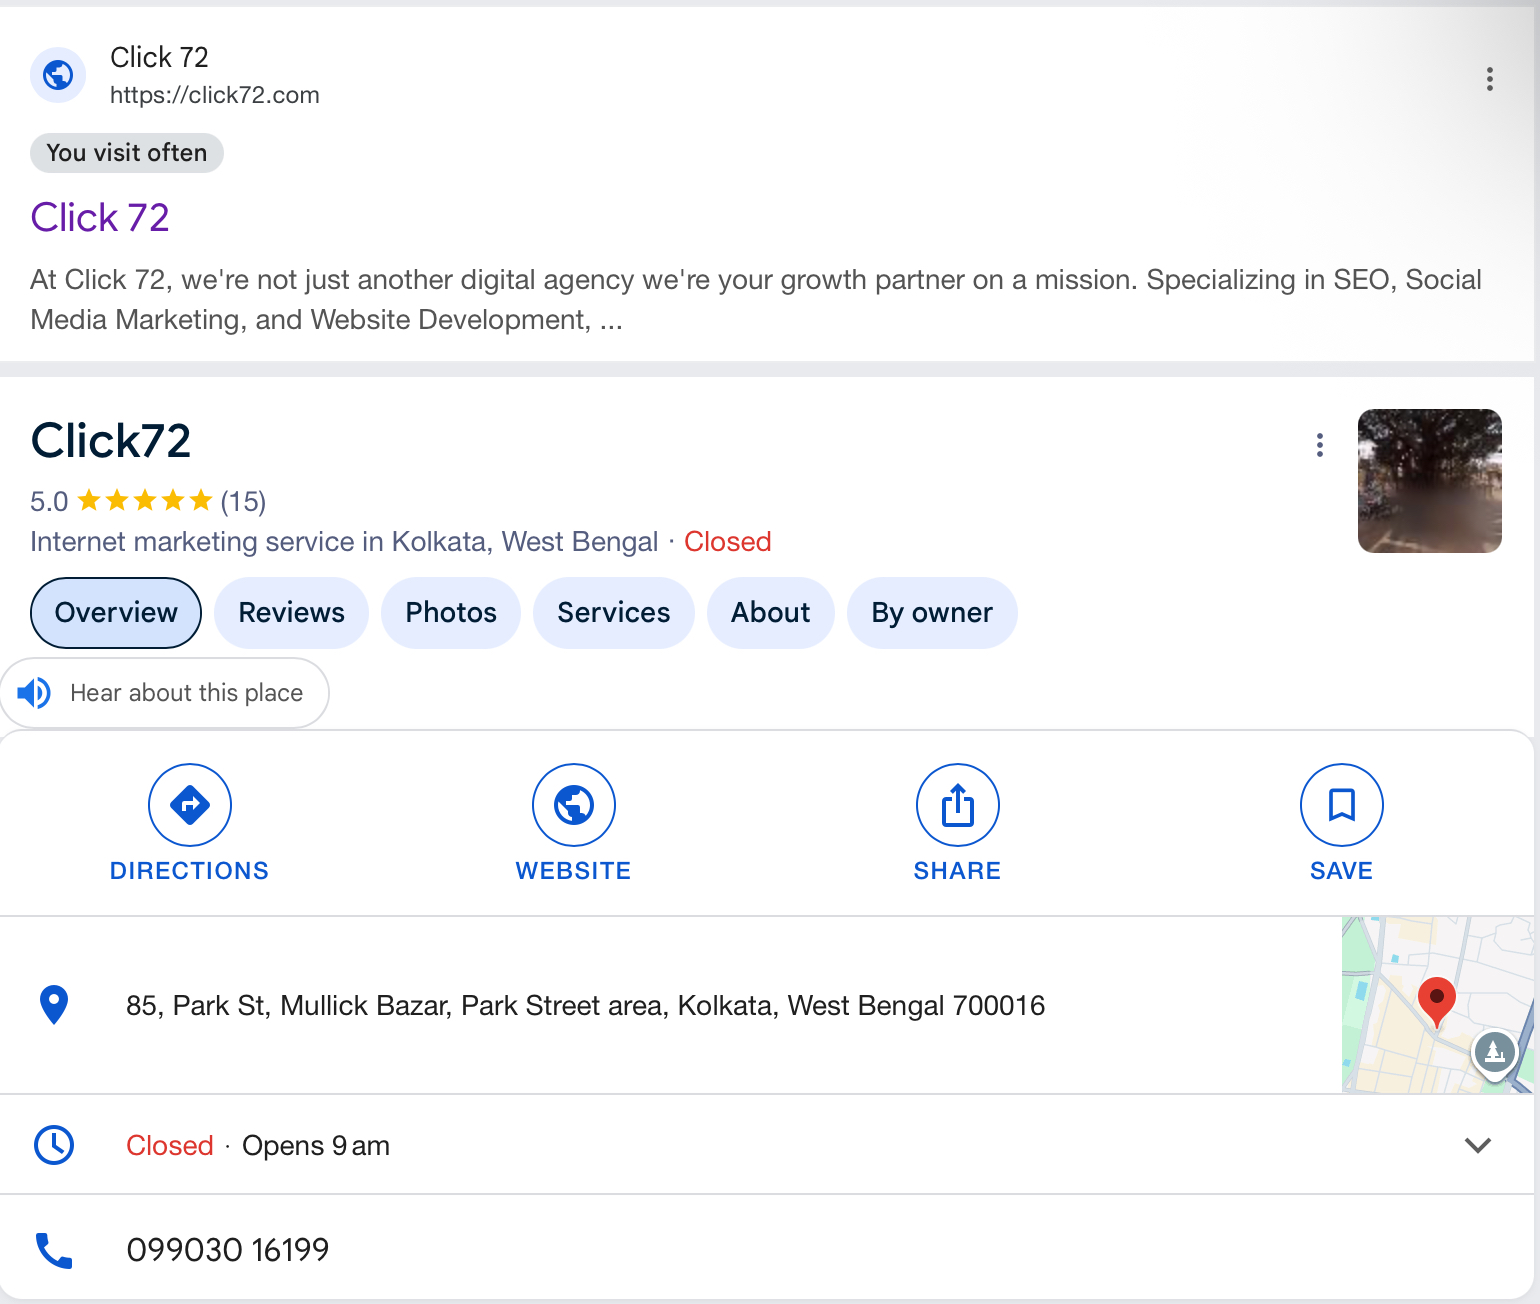Click the phone handset icon
The height and width of the screenshot is (1304, 1540).
pos(54,1250)
